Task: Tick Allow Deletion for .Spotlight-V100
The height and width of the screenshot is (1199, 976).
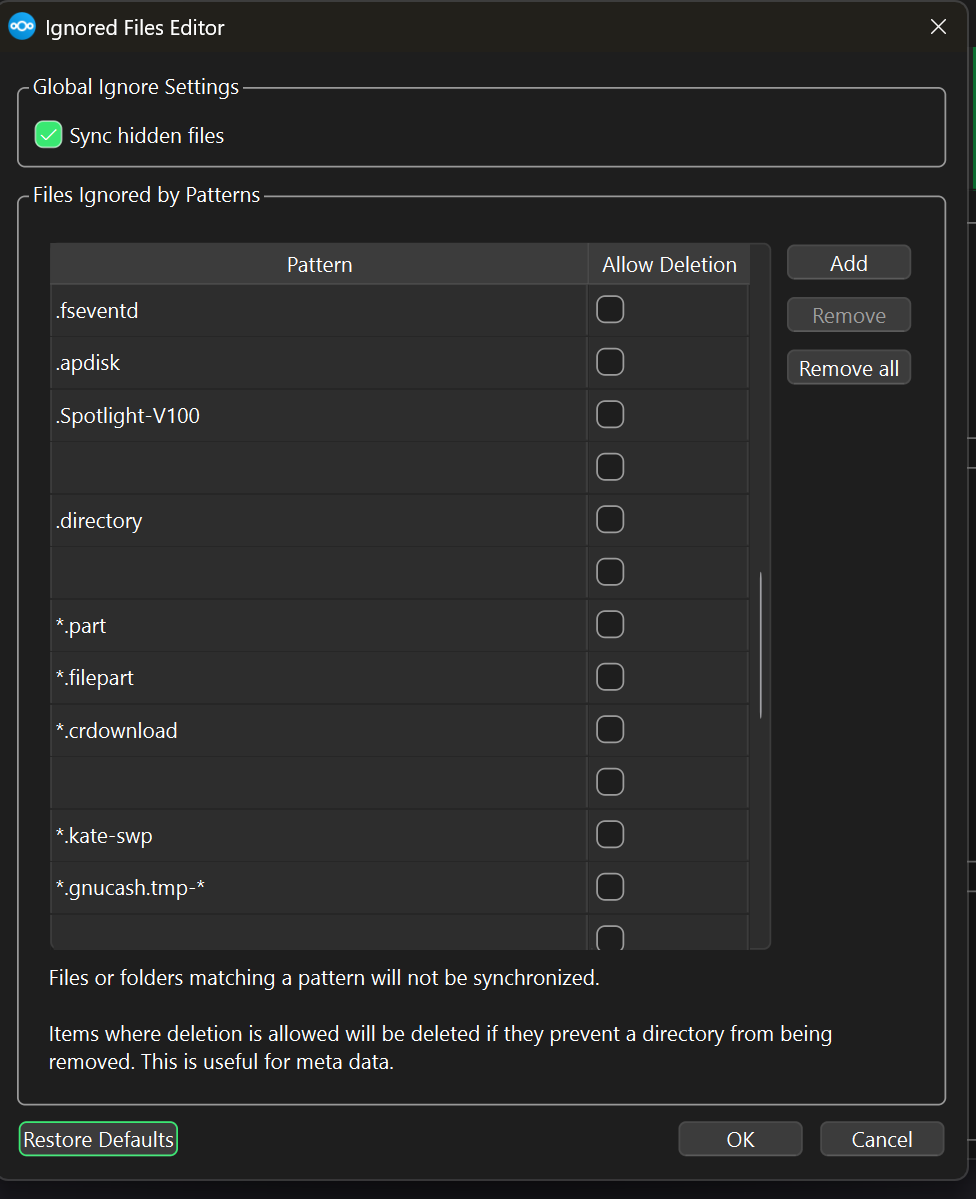Action: (610, 415)
